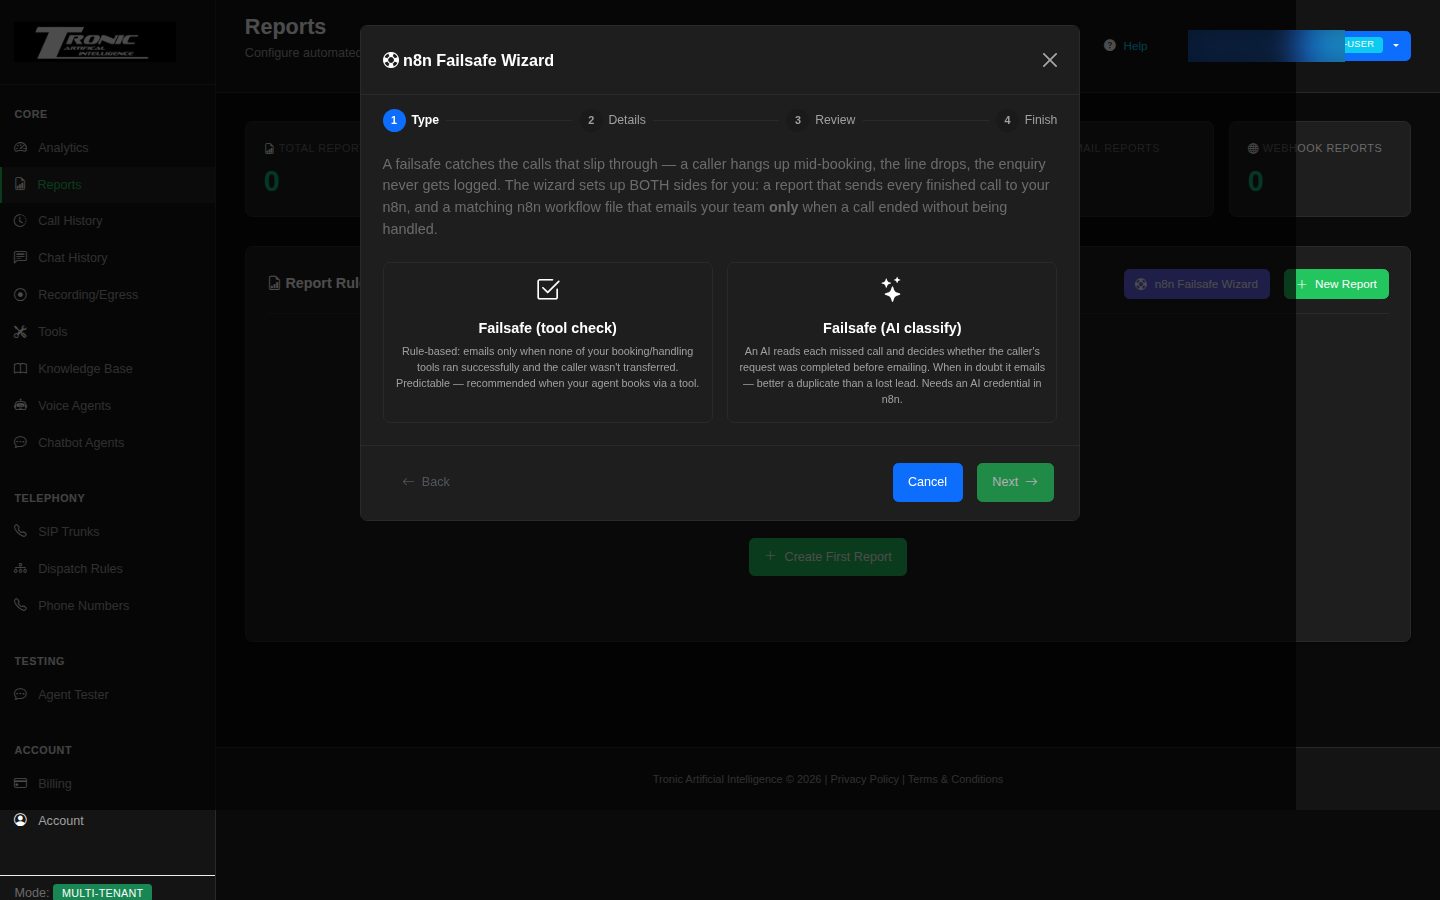
Task: Click the New Report button
Action: (x=1336, y=284)
